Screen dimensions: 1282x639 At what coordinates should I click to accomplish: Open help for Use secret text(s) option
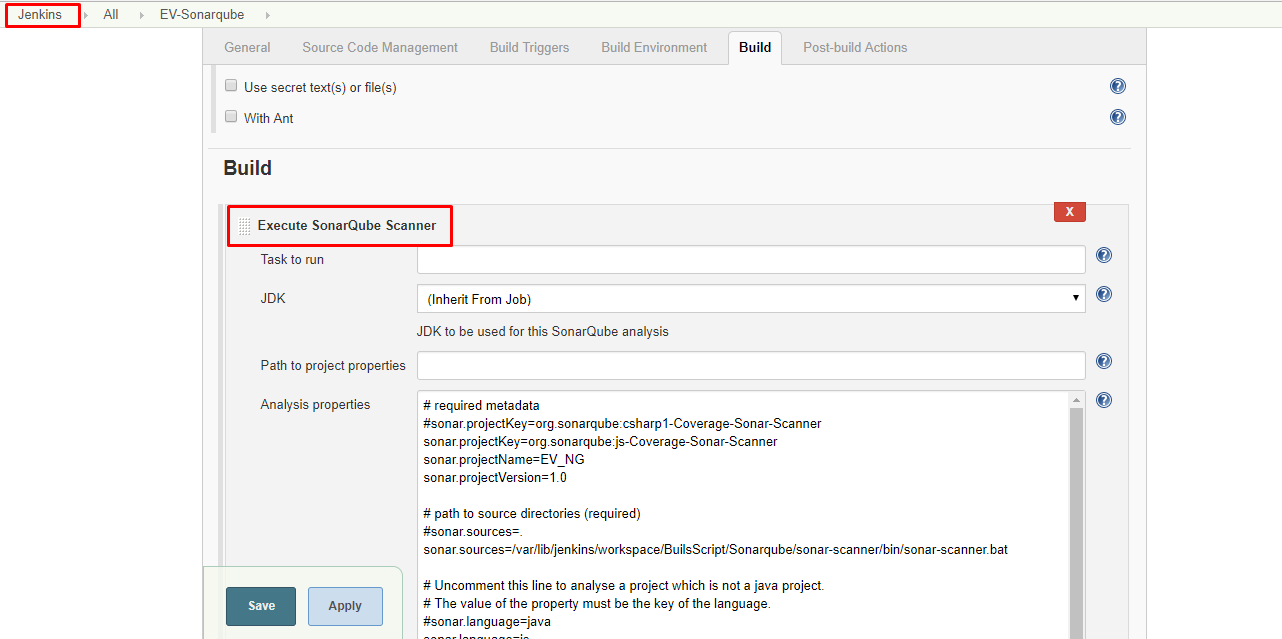click(x=1118, y=87)
